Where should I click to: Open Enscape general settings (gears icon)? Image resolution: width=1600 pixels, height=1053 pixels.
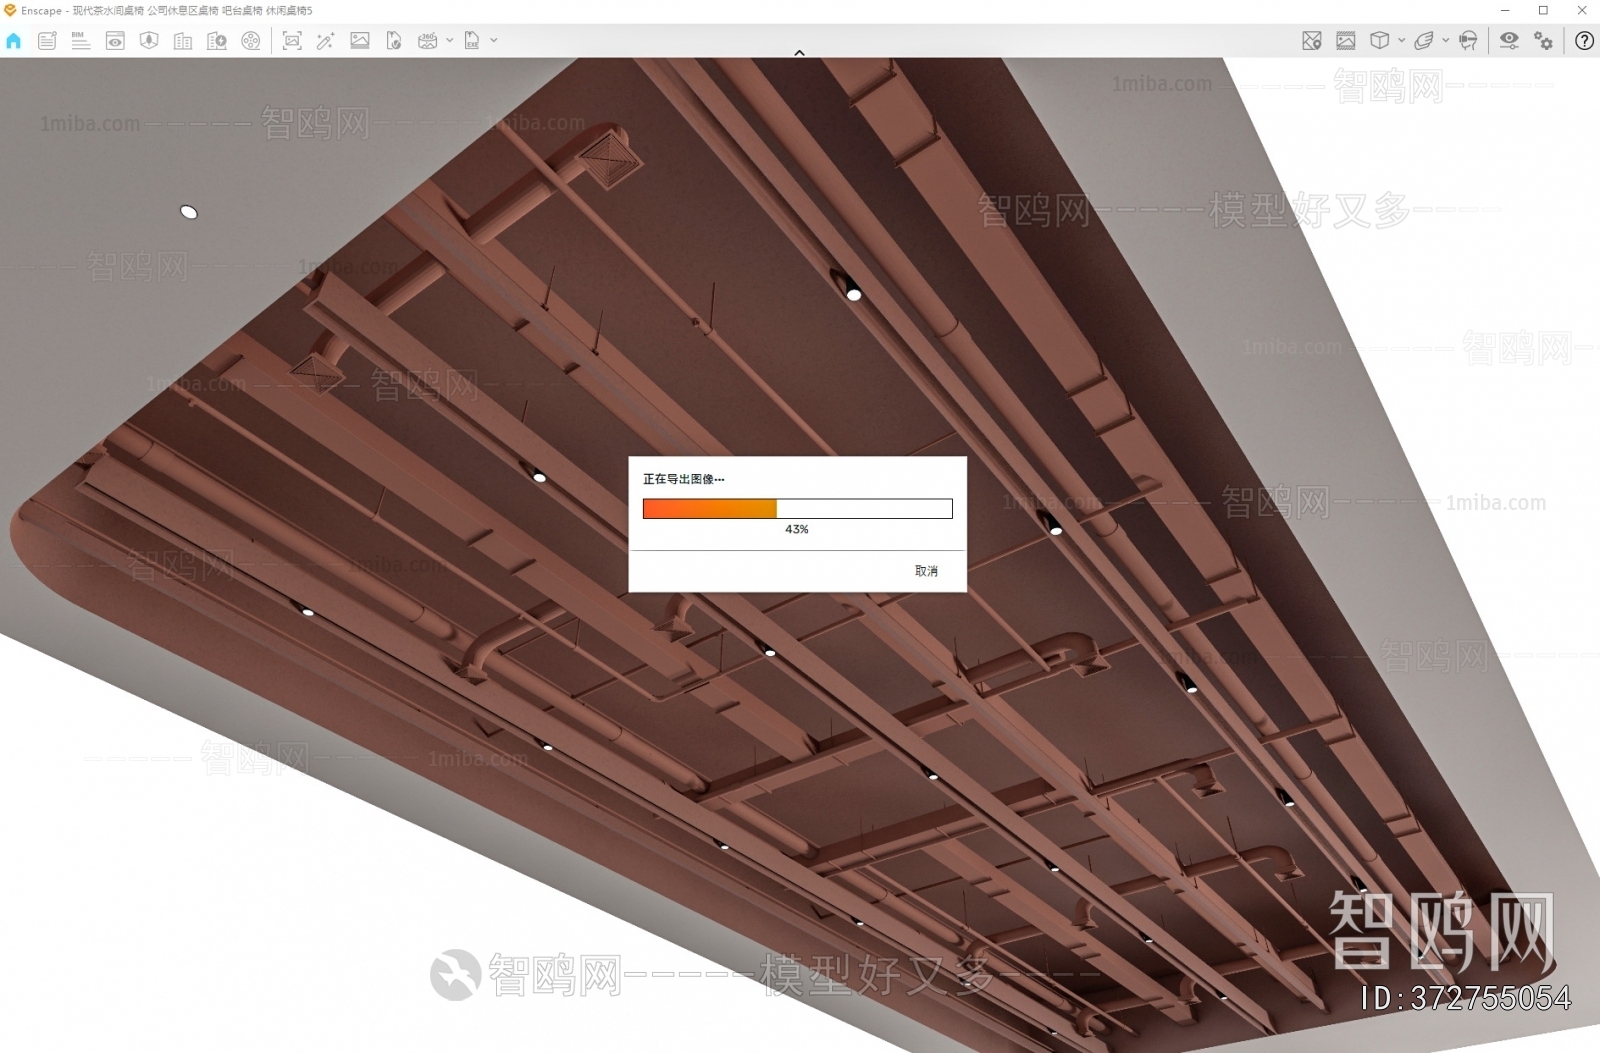(x=1542, y=41)
